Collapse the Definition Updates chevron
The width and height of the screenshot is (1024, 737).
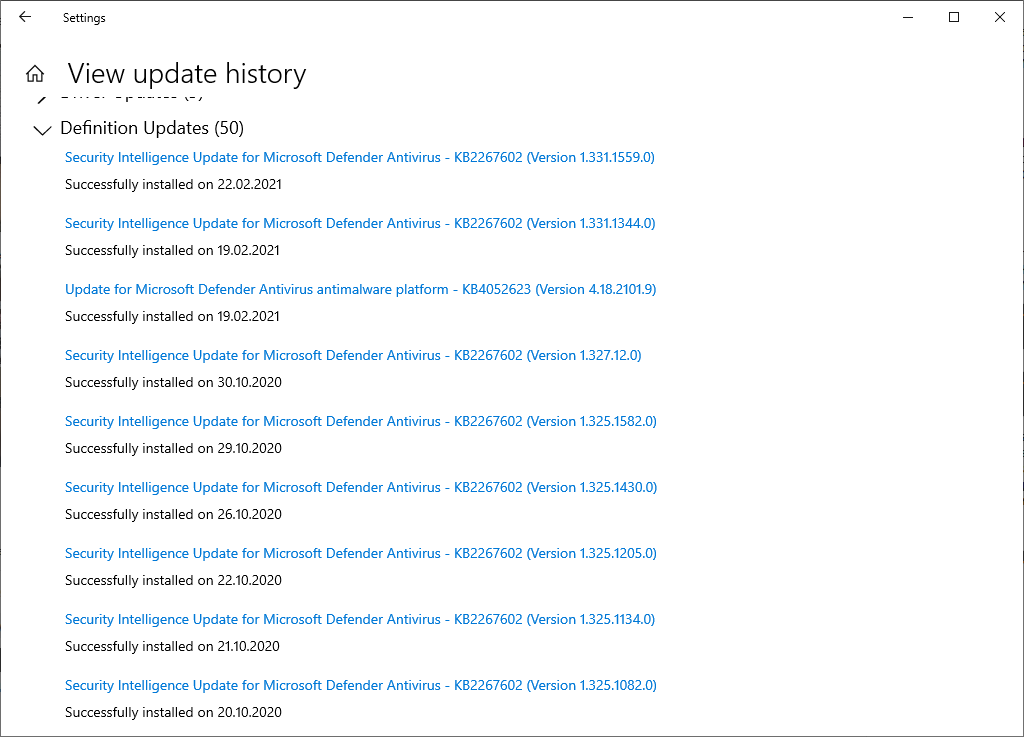tap(42, 130)
